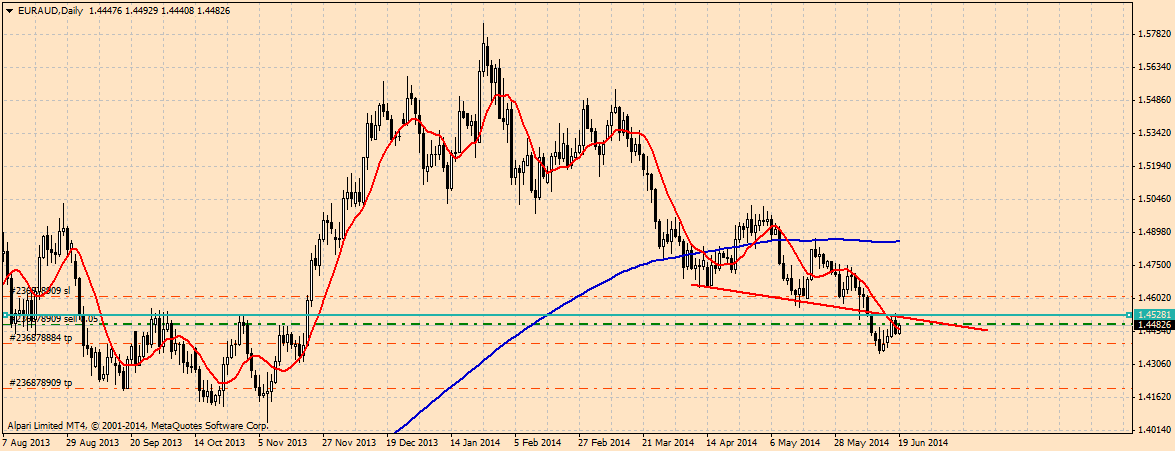Click the 5 Nov 2013 date label
Screen dimensions: 1175x451
pyautogui.click(x=283, y=443)
